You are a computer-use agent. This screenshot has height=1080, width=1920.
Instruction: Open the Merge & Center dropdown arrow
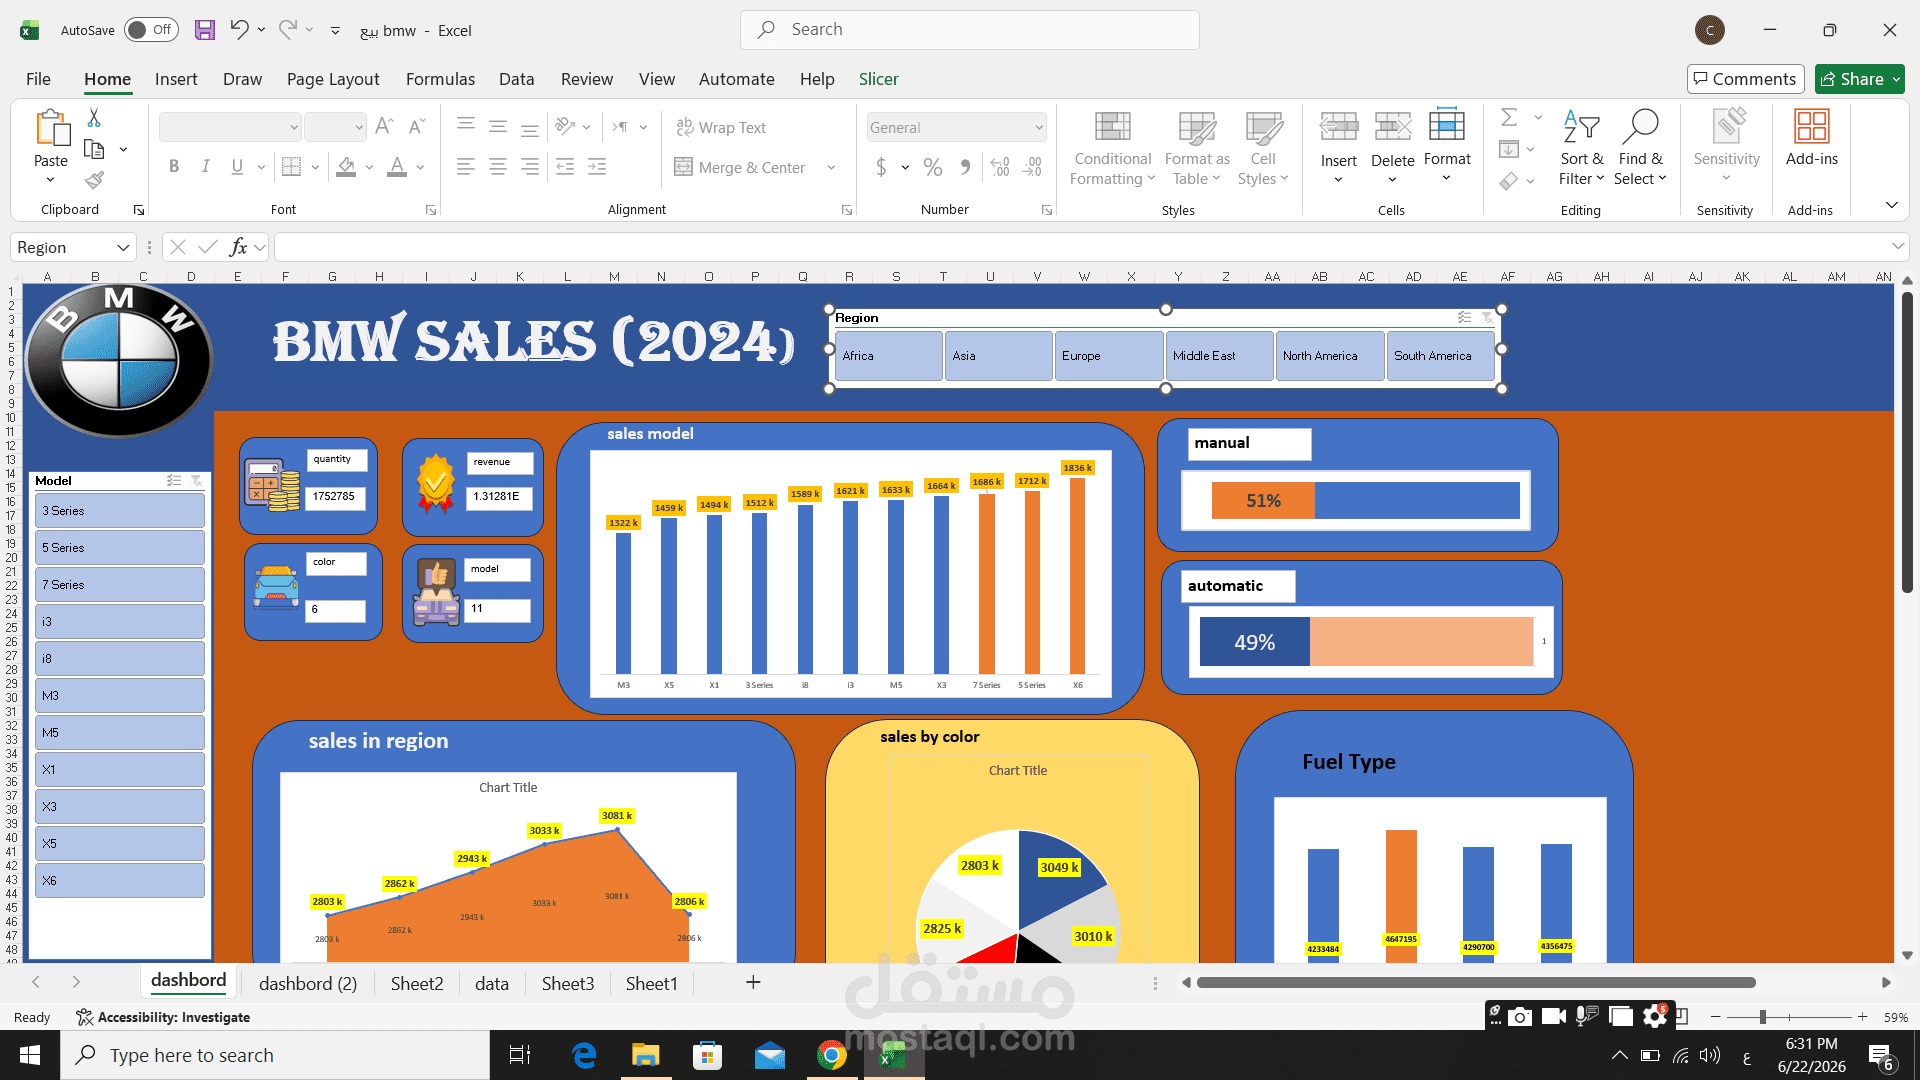pos(831,167)
